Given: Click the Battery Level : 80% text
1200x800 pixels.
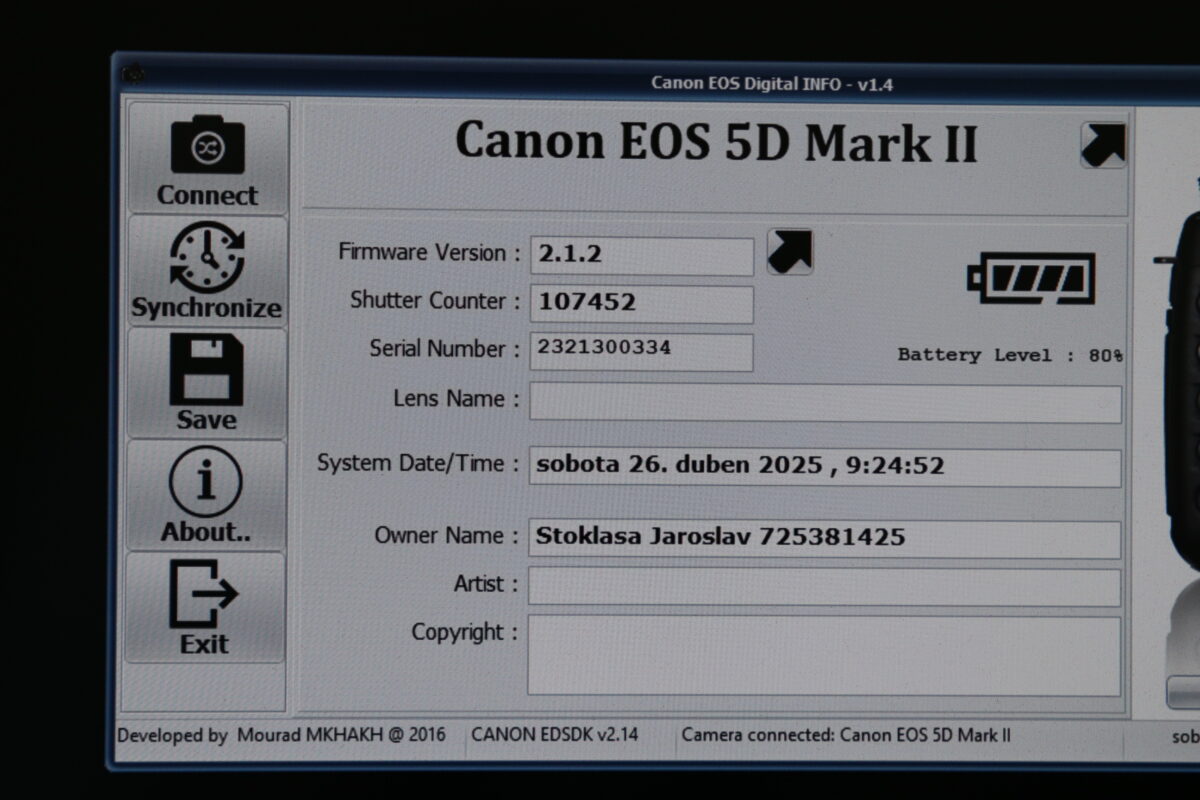Looking at the screenshot, I should click(x=1010, y=355).
